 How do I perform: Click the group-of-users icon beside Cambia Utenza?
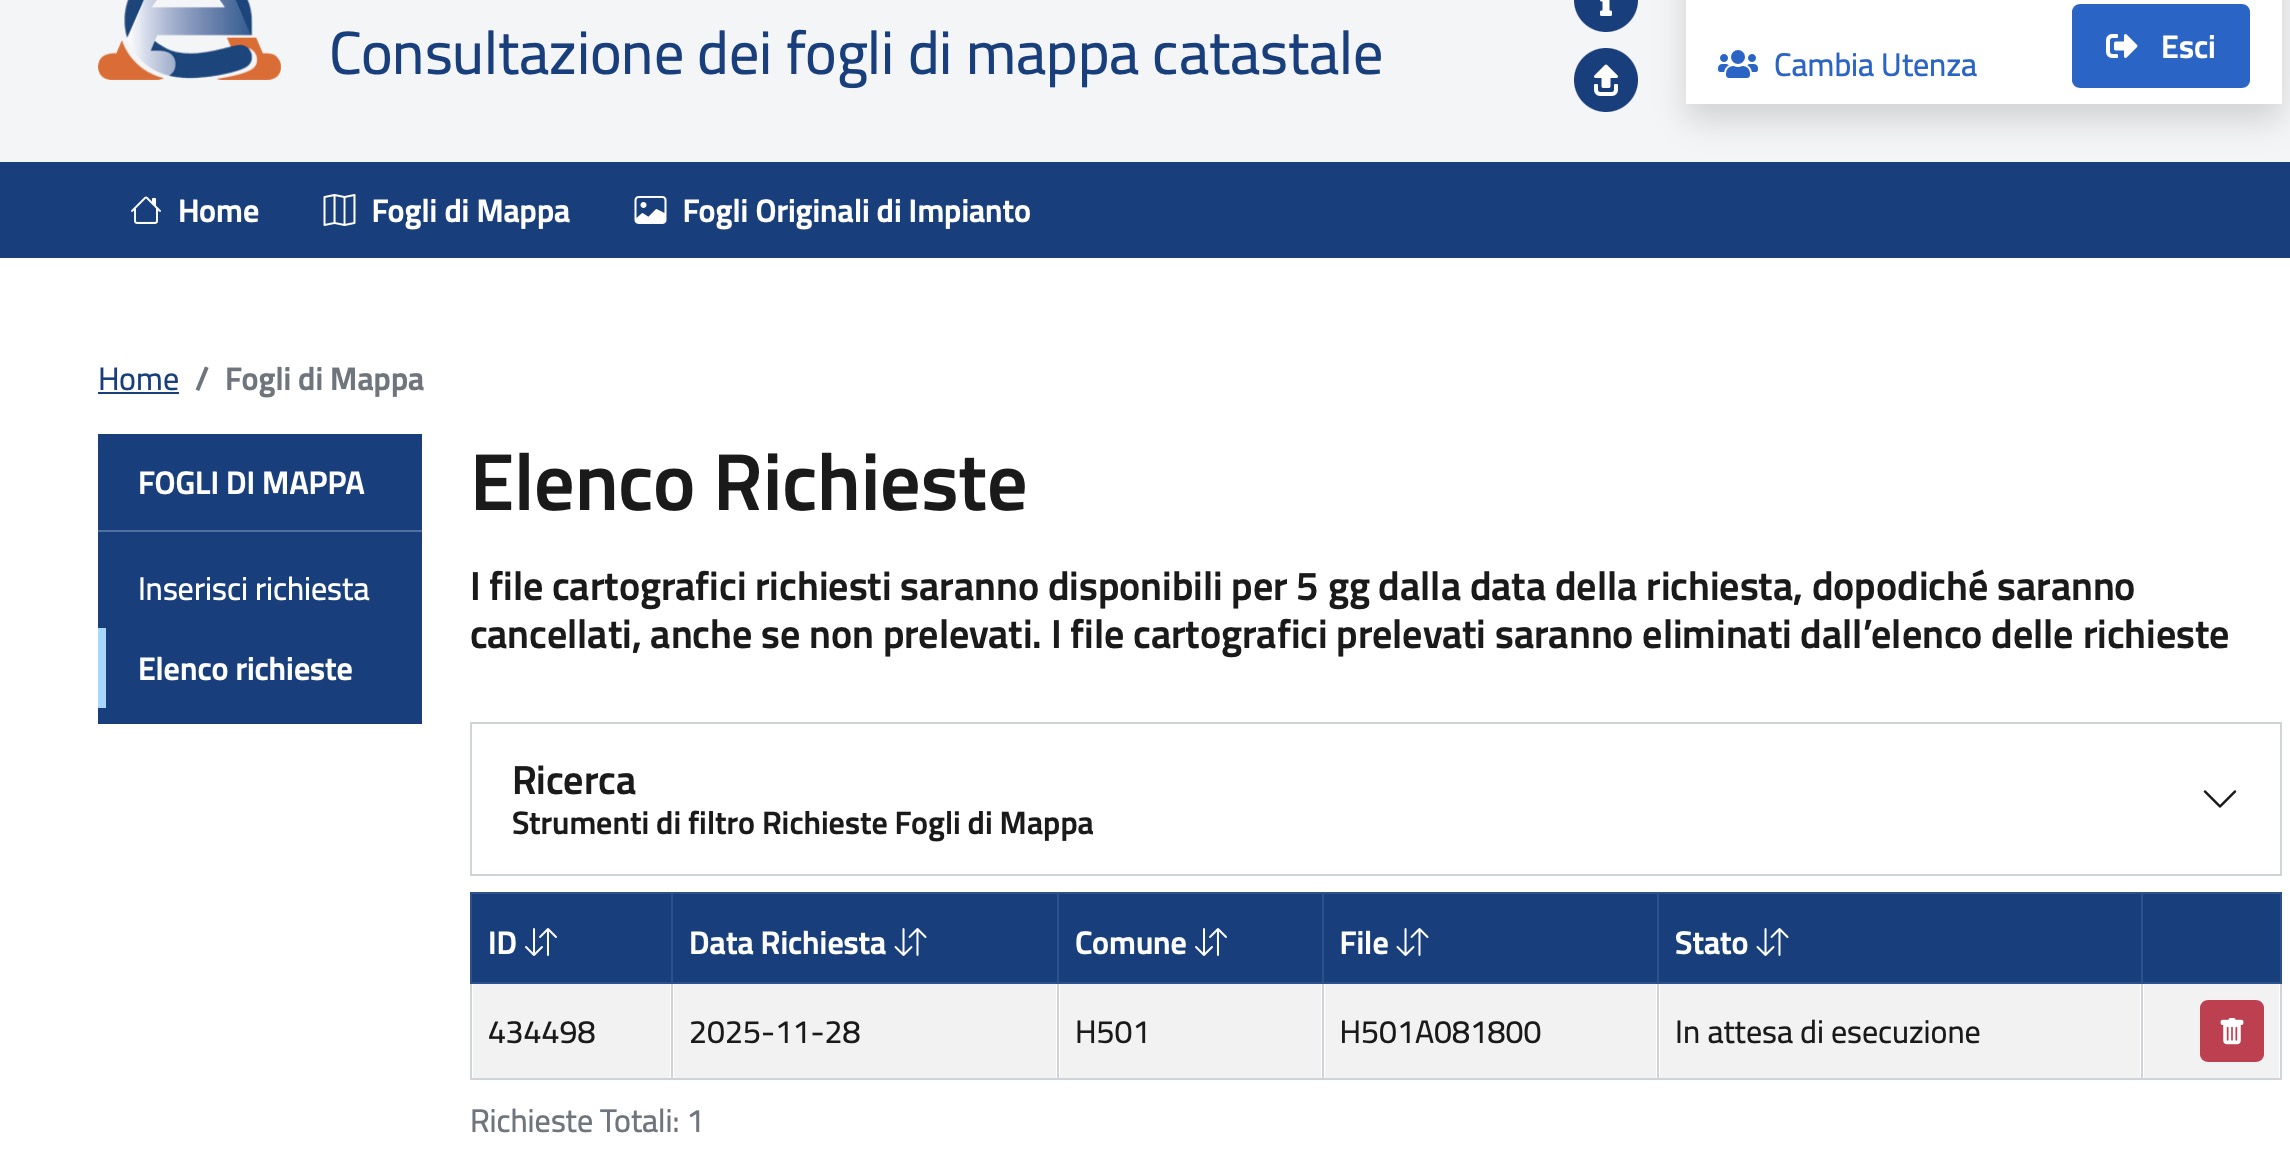pyautogui.click(x=1738, y=63)
